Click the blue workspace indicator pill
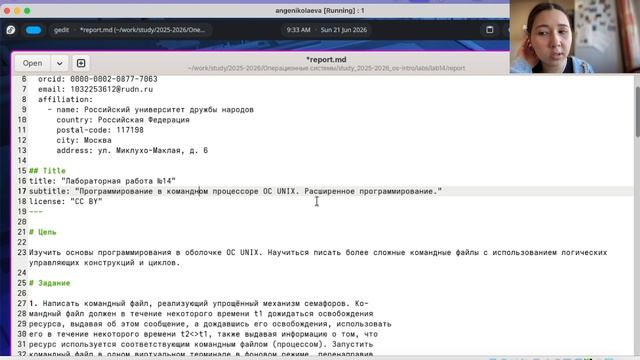640x360 pixels. [33, 30]
